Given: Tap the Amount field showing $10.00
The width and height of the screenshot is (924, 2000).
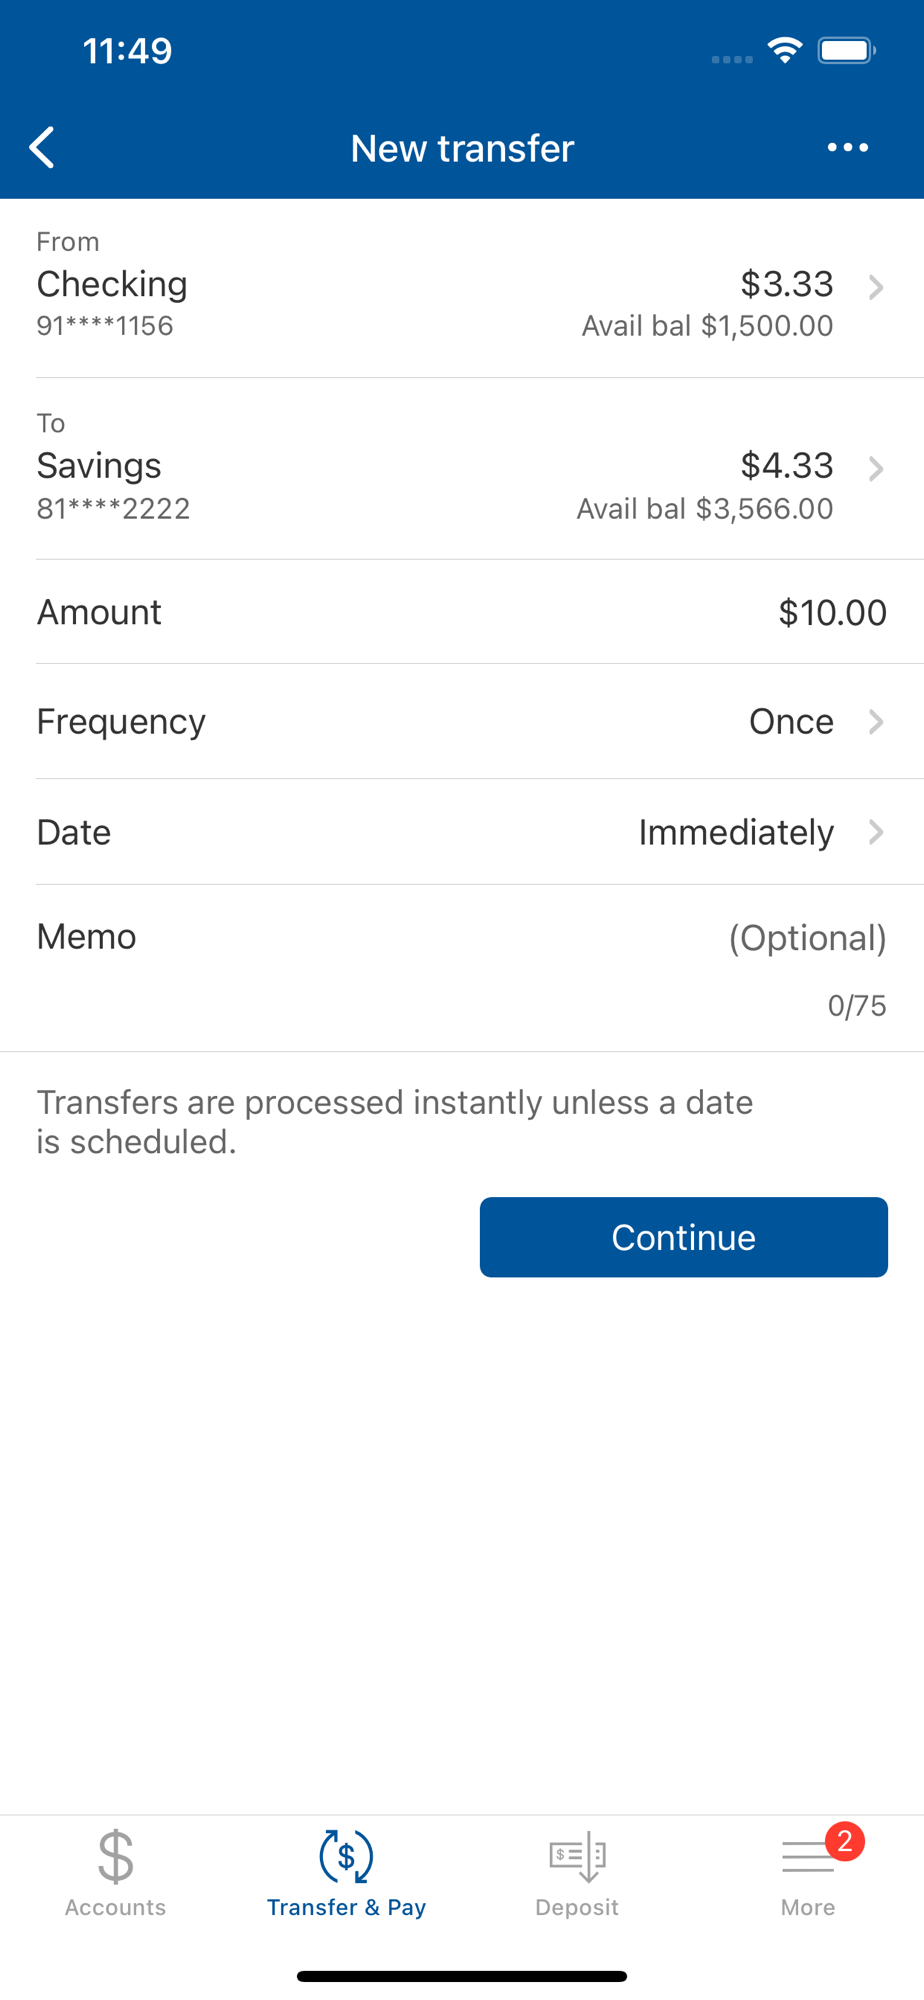Looking at the screenshot, I should (x=832, y=612).
